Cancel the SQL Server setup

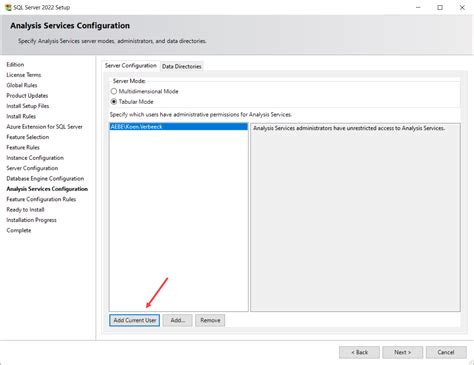(x=446, y=352)
